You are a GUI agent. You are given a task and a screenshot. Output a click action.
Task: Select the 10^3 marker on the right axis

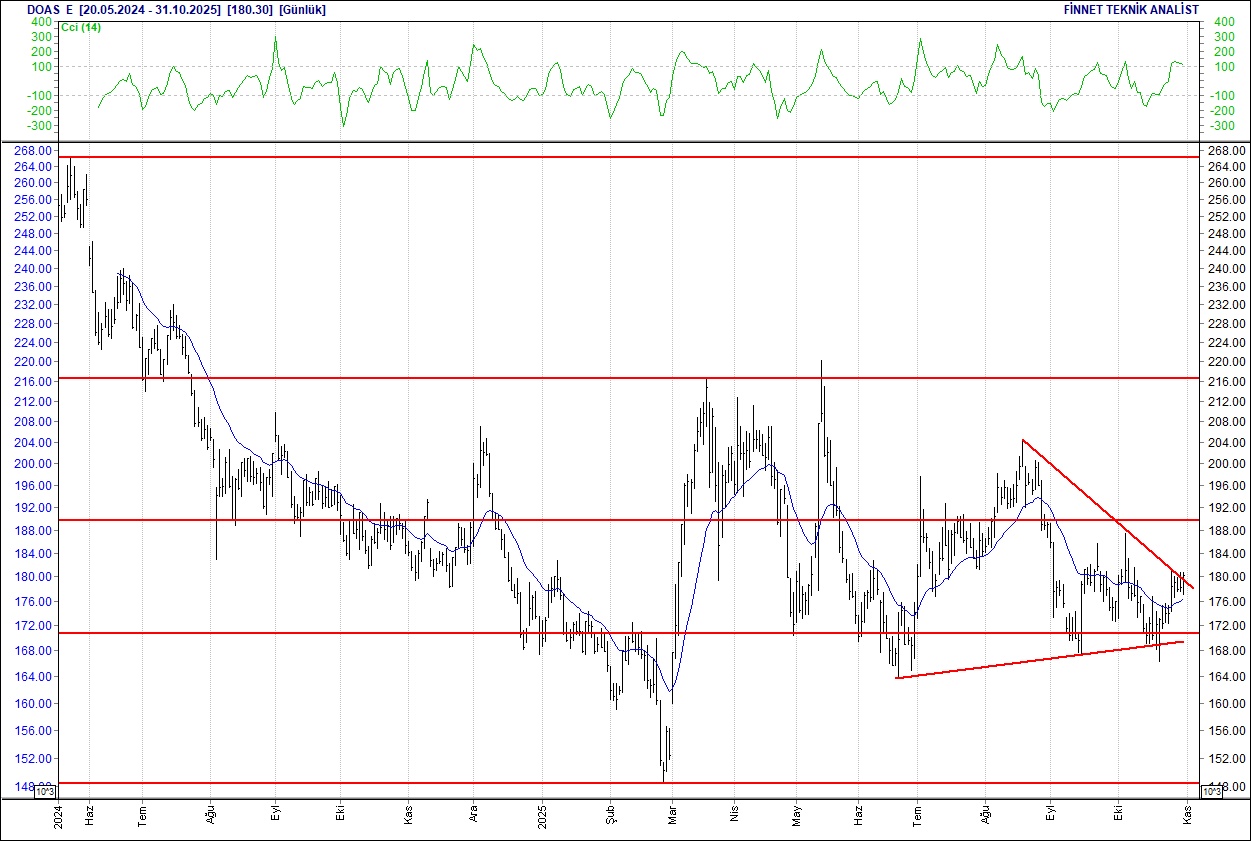coord(1212,788)
